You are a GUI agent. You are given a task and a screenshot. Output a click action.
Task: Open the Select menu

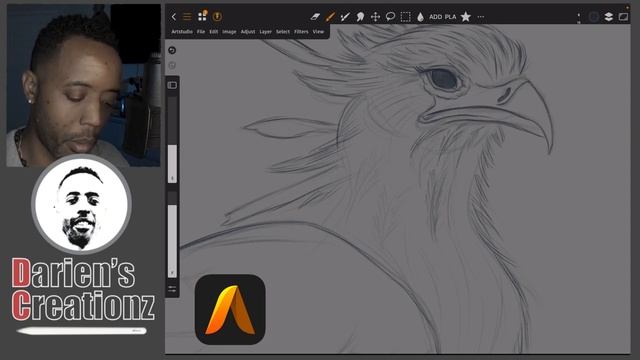tap(283, 31)
